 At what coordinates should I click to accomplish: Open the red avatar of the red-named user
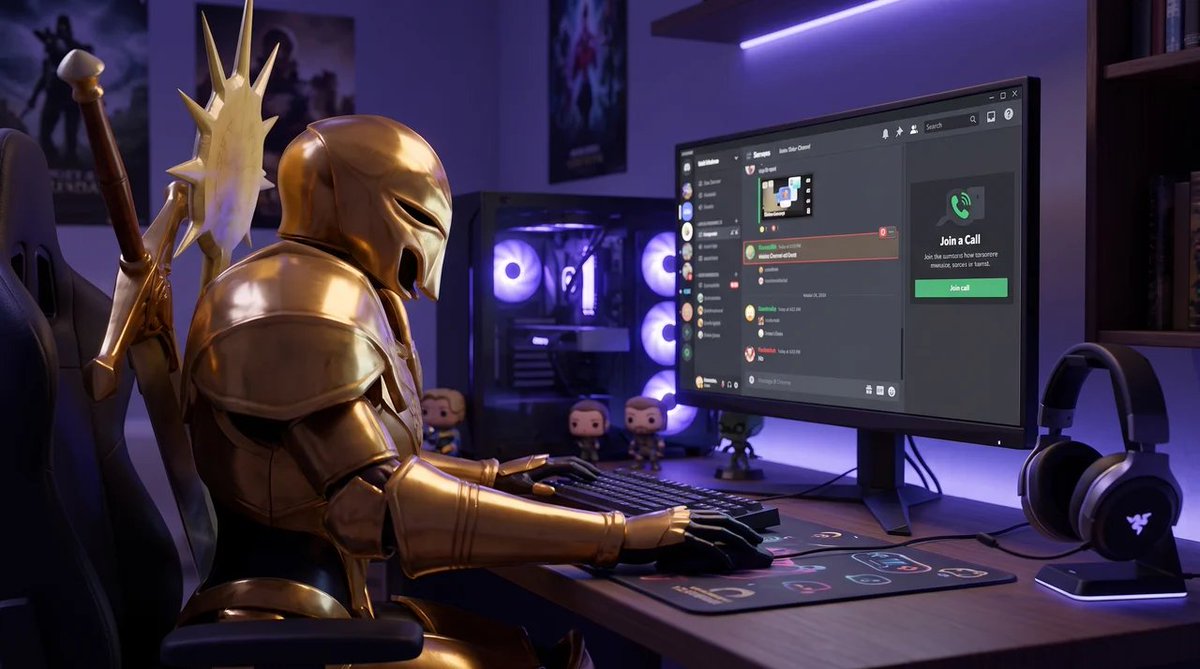pos(750,353)
